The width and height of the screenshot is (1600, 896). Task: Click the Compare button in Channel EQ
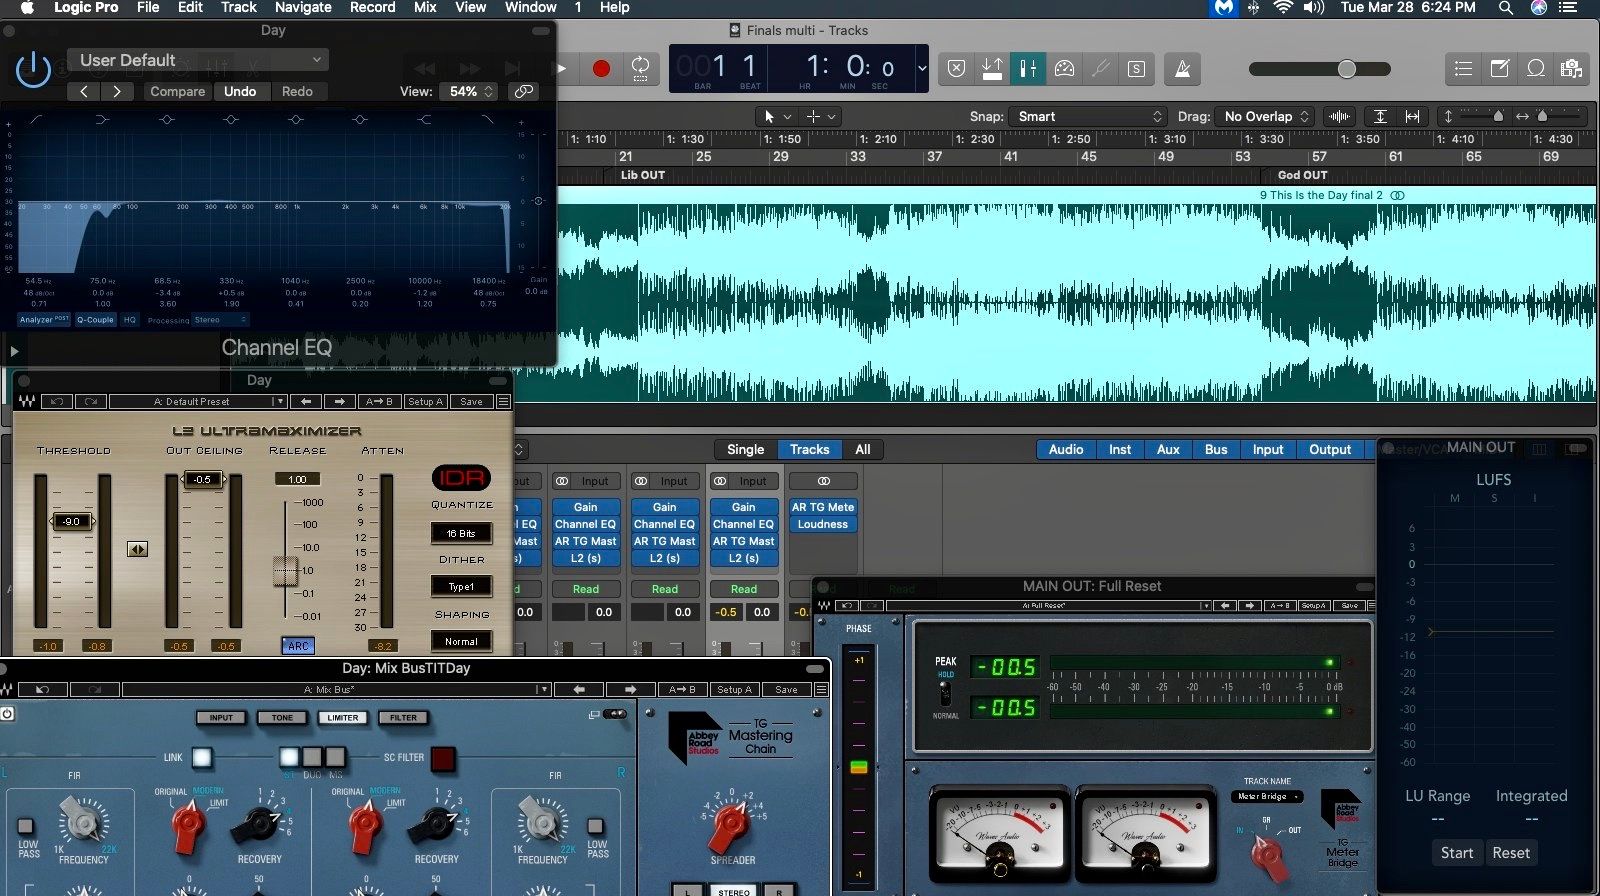pos(177,91)
